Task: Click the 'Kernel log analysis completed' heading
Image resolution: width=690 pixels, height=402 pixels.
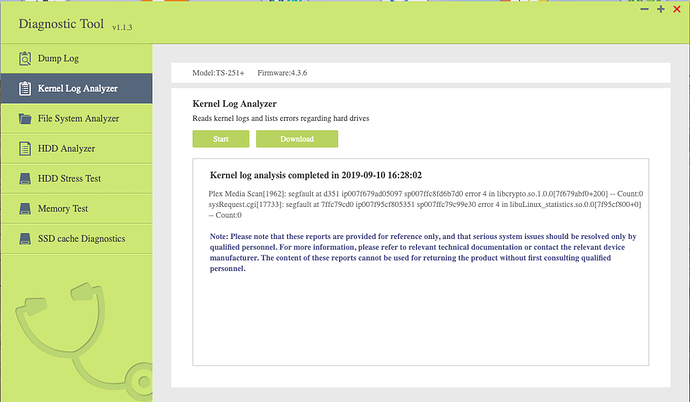Action: [x=316, y=175]
